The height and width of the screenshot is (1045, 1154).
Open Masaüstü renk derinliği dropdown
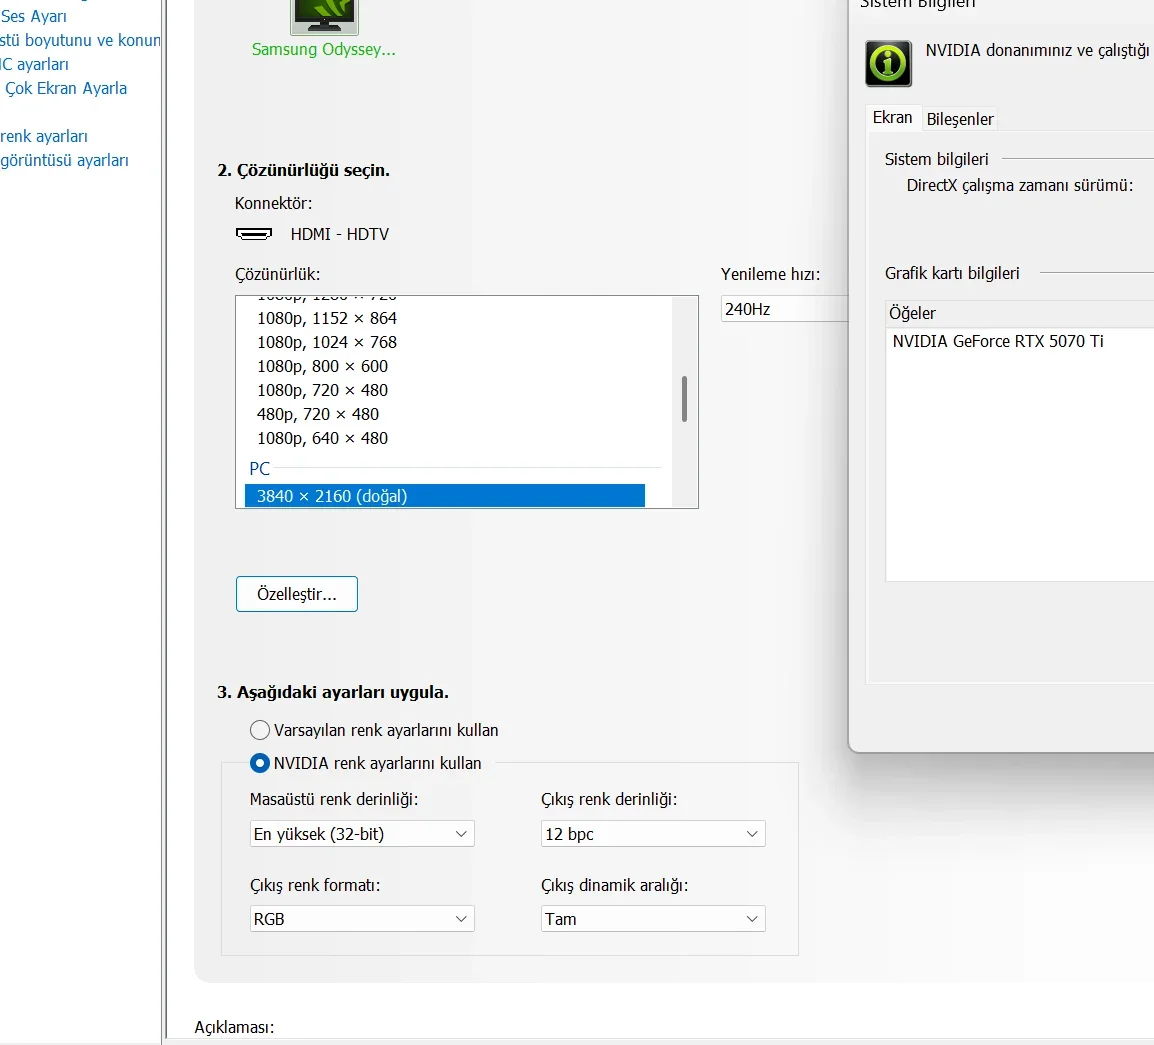[362, 834]
